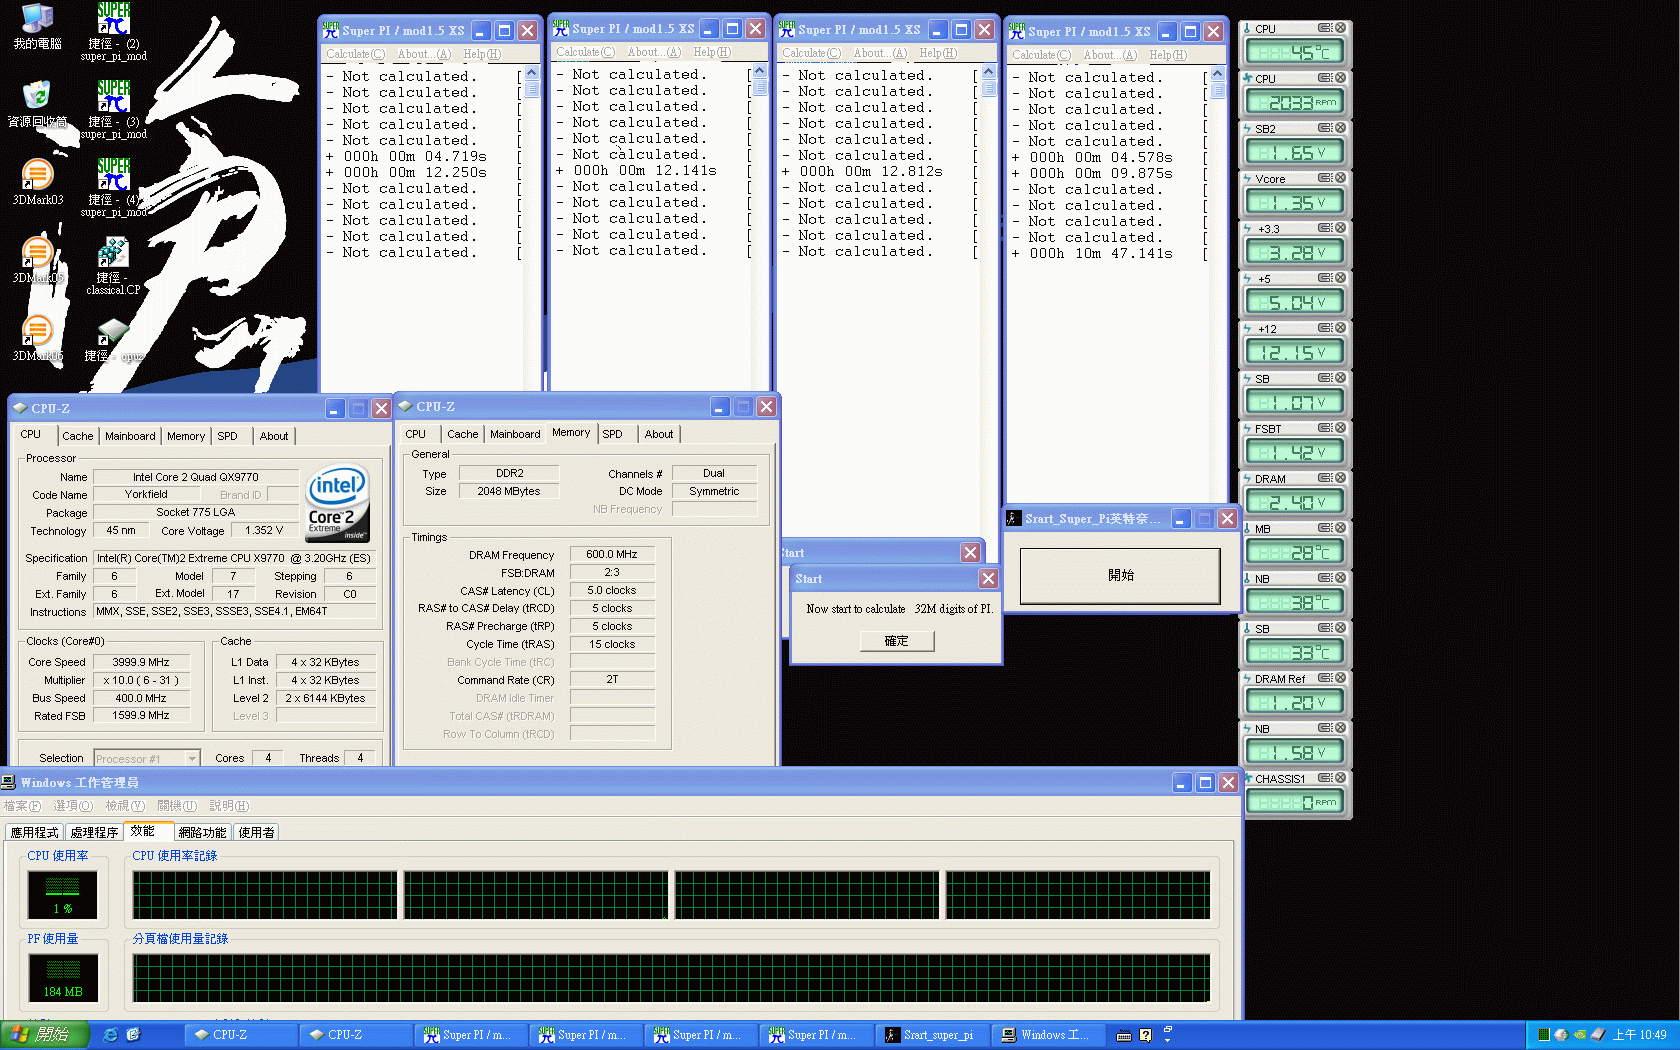Switch to Mainboard tab in left CPU-Z window

[130, 436]
